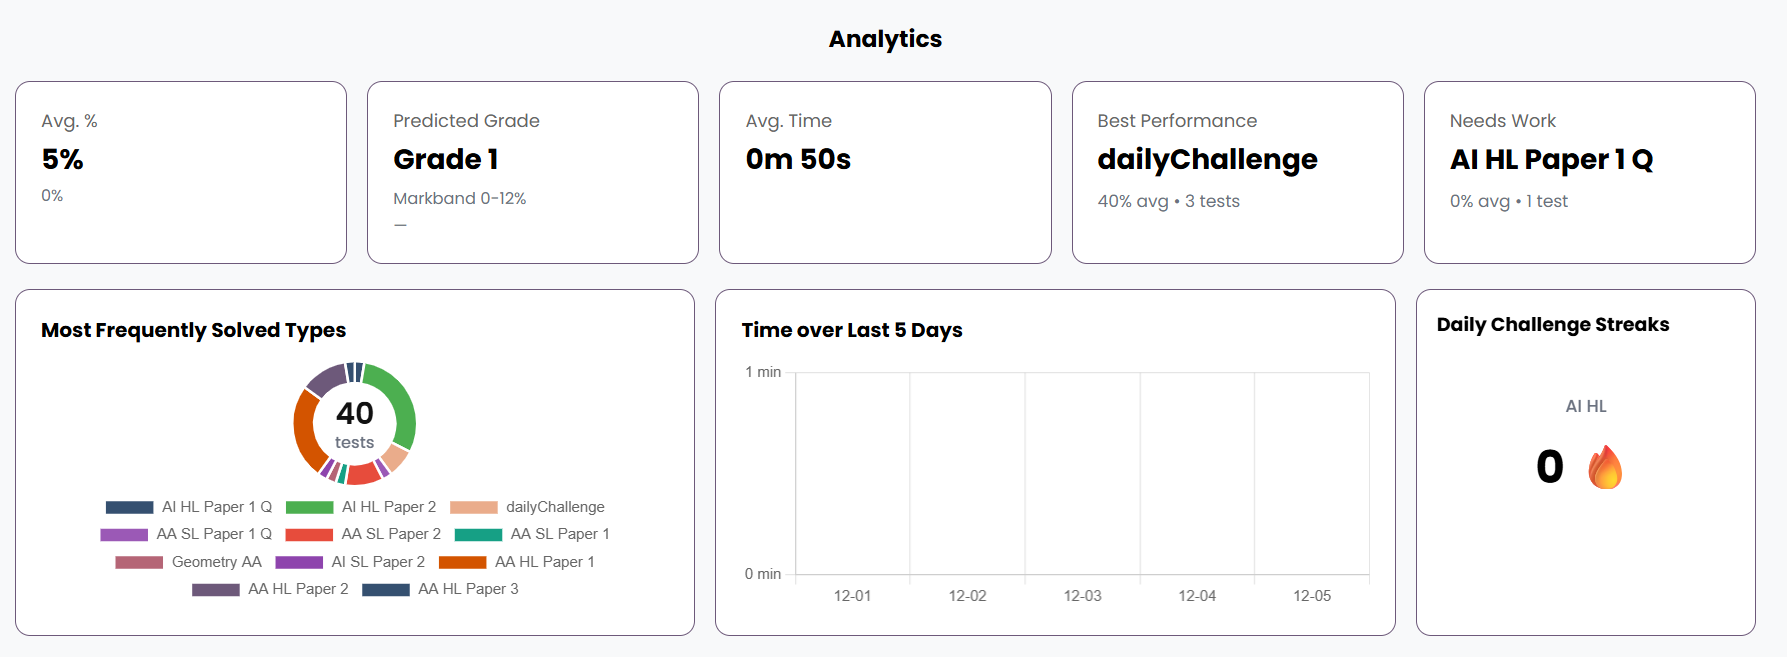Select the AA SL Paper 1 Q legend swatch
Viewport: 1787px width, 657px height.
coord(124,534)
